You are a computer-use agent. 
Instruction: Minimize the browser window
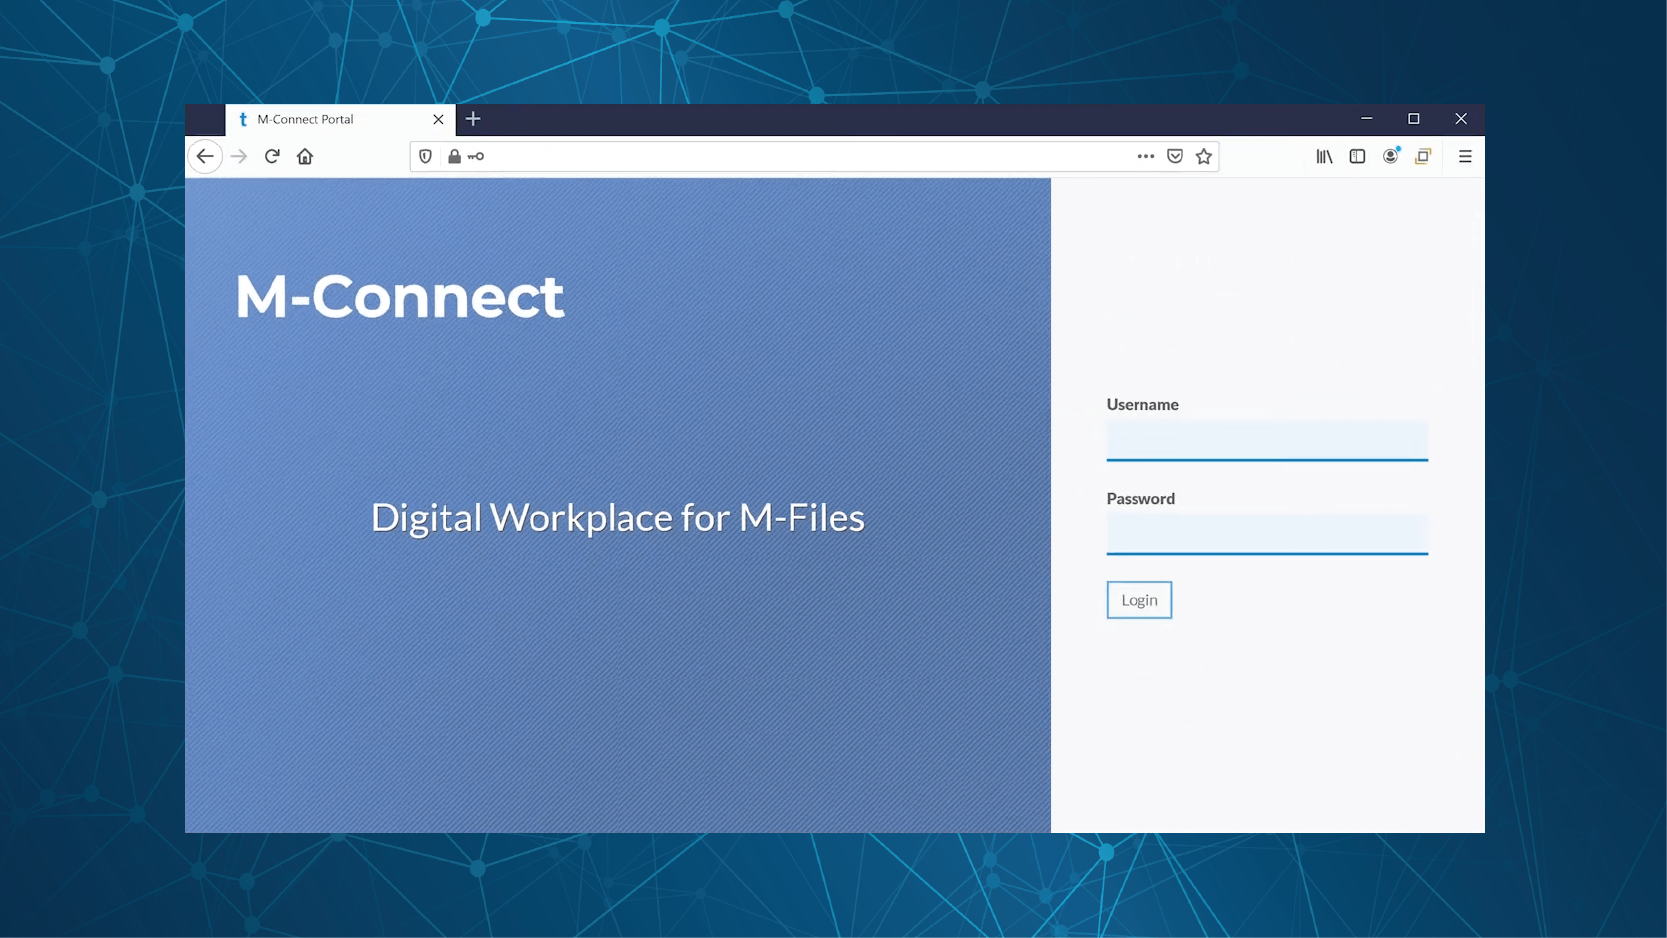click(x=1366, y=119)
